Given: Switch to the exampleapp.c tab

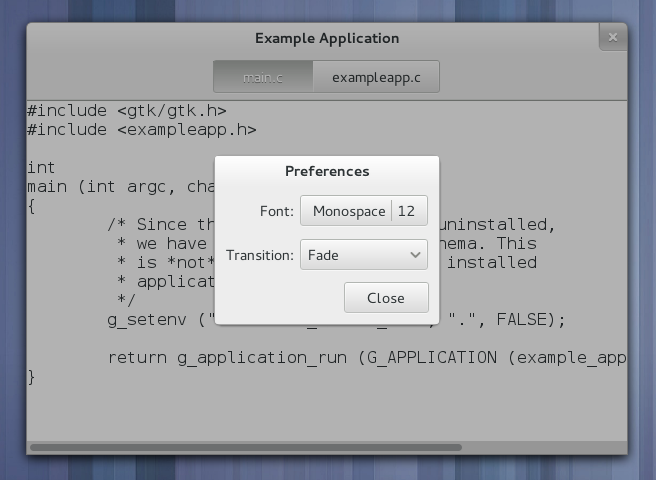Looking at the screenshot, I should pos(376,77).
